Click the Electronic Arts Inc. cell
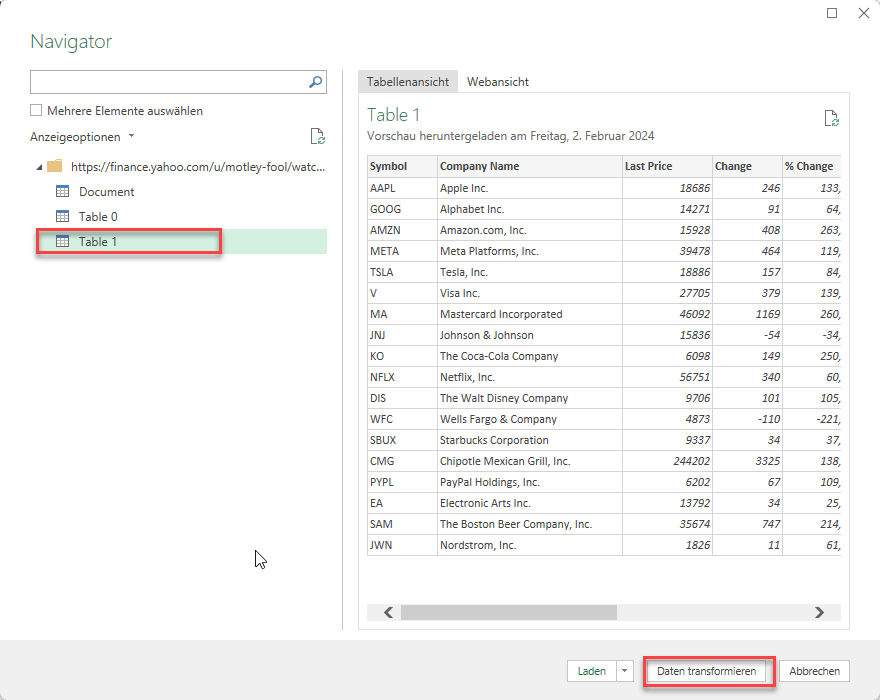This screenshot has width=880, height=700. (530, 503)
